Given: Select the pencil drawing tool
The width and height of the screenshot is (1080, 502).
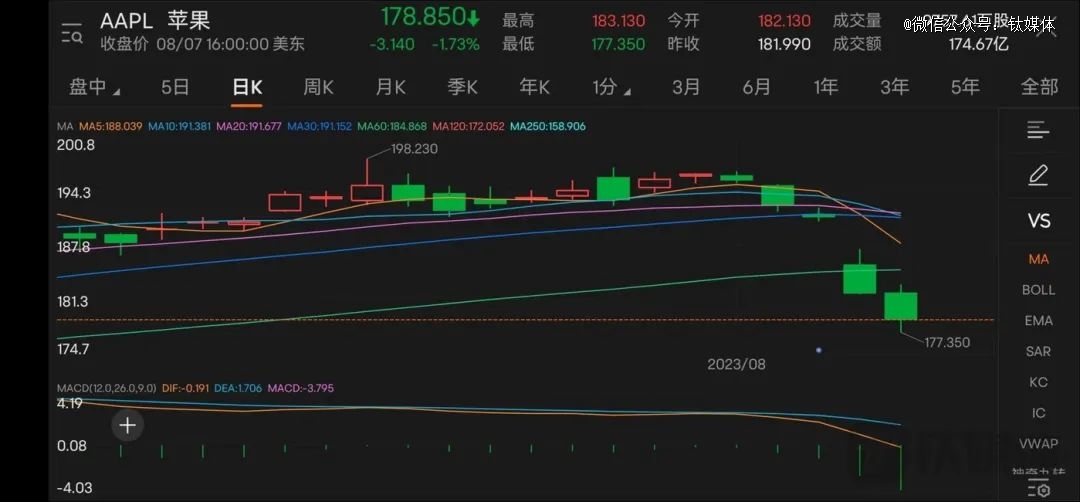Looking at the screenshot, I should [1038, 175].
